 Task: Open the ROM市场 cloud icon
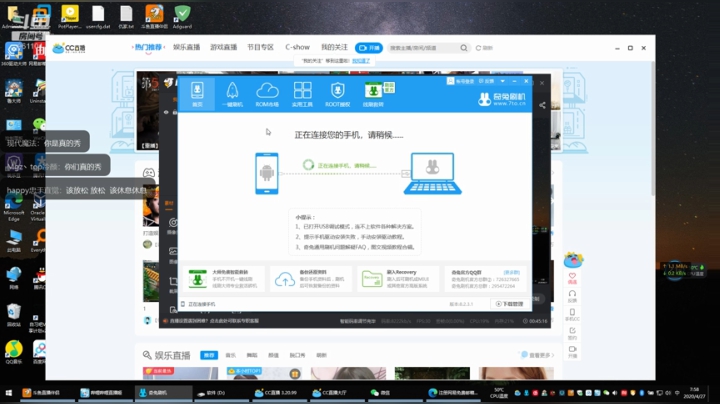[267, 94]
